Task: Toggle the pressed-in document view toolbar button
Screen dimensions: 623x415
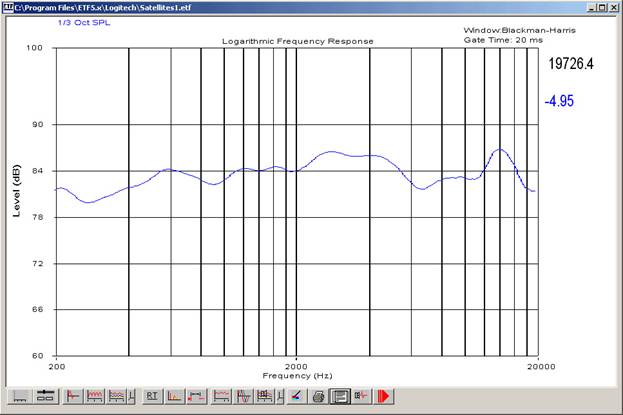Action: tap(340, 396)
